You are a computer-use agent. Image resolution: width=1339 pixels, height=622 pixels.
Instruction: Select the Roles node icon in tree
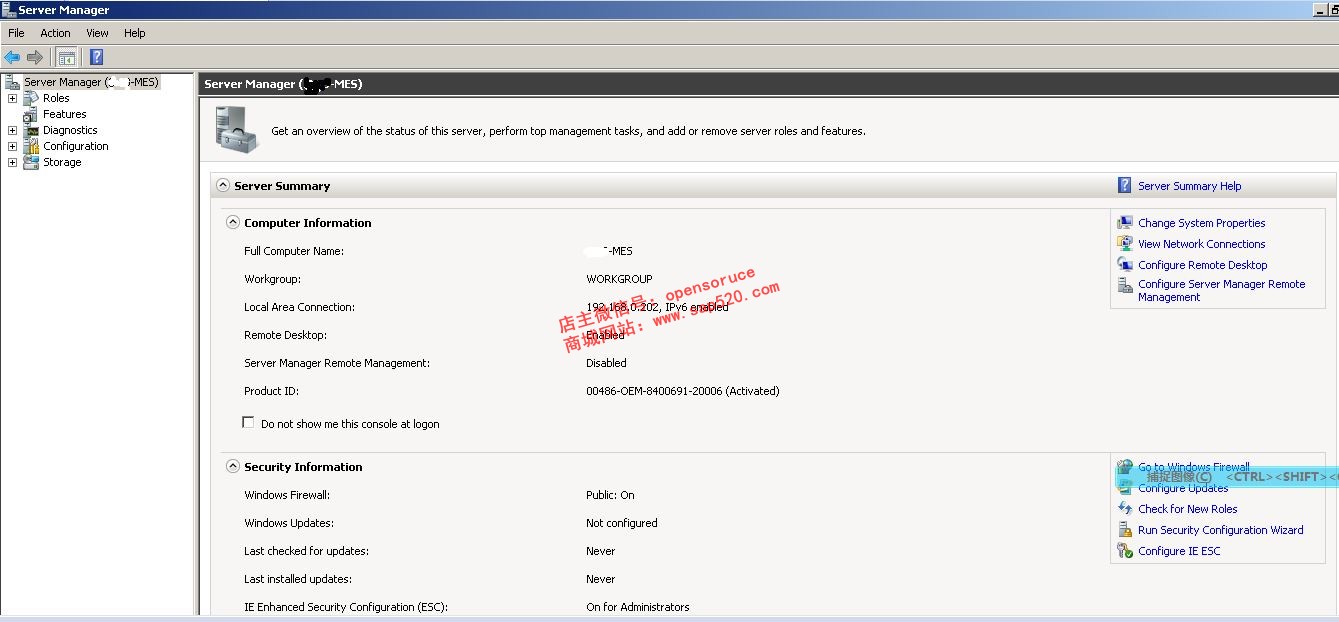tap(31, 98)
